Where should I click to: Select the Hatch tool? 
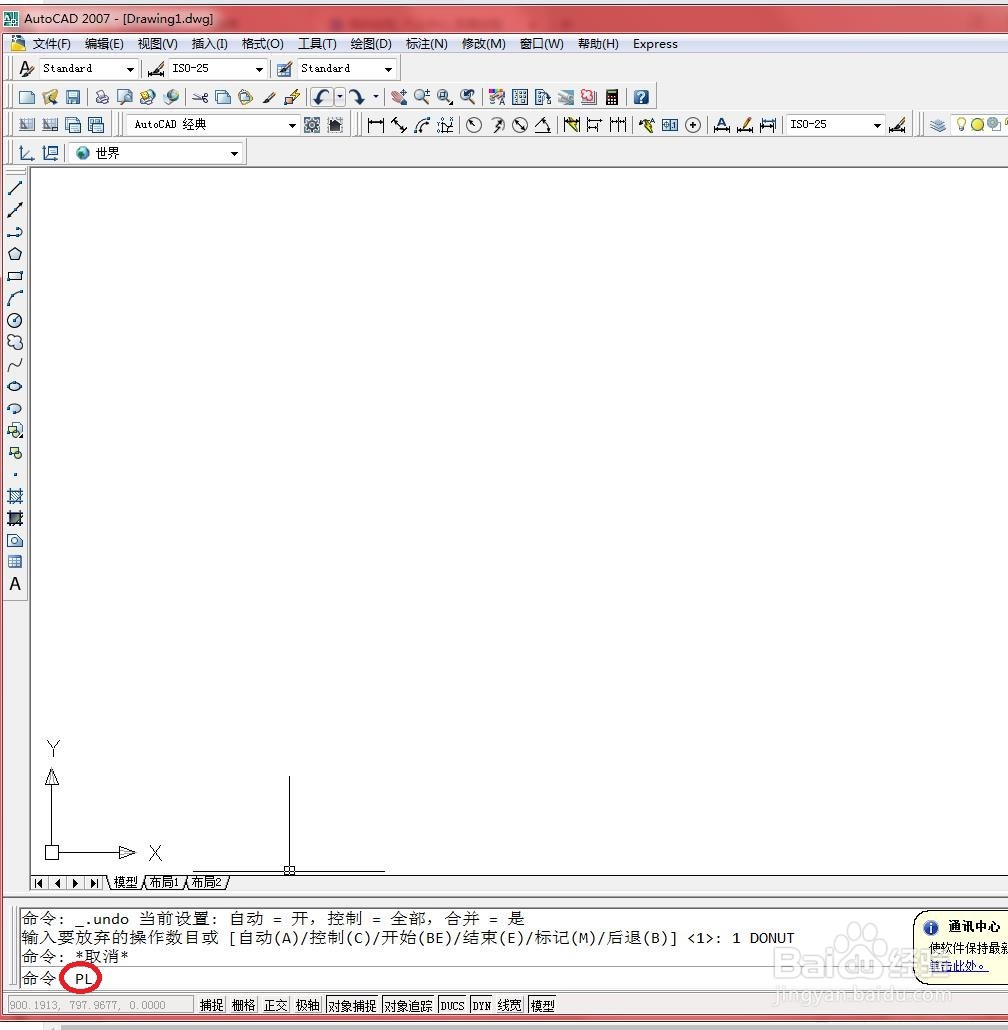point(15,496)
